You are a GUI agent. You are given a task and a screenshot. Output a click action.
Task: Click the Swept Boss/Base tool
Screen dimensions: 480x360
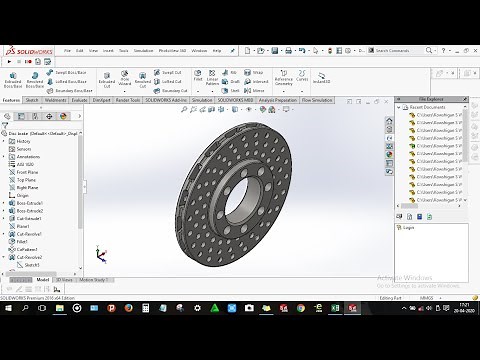[x=67, y=72]
